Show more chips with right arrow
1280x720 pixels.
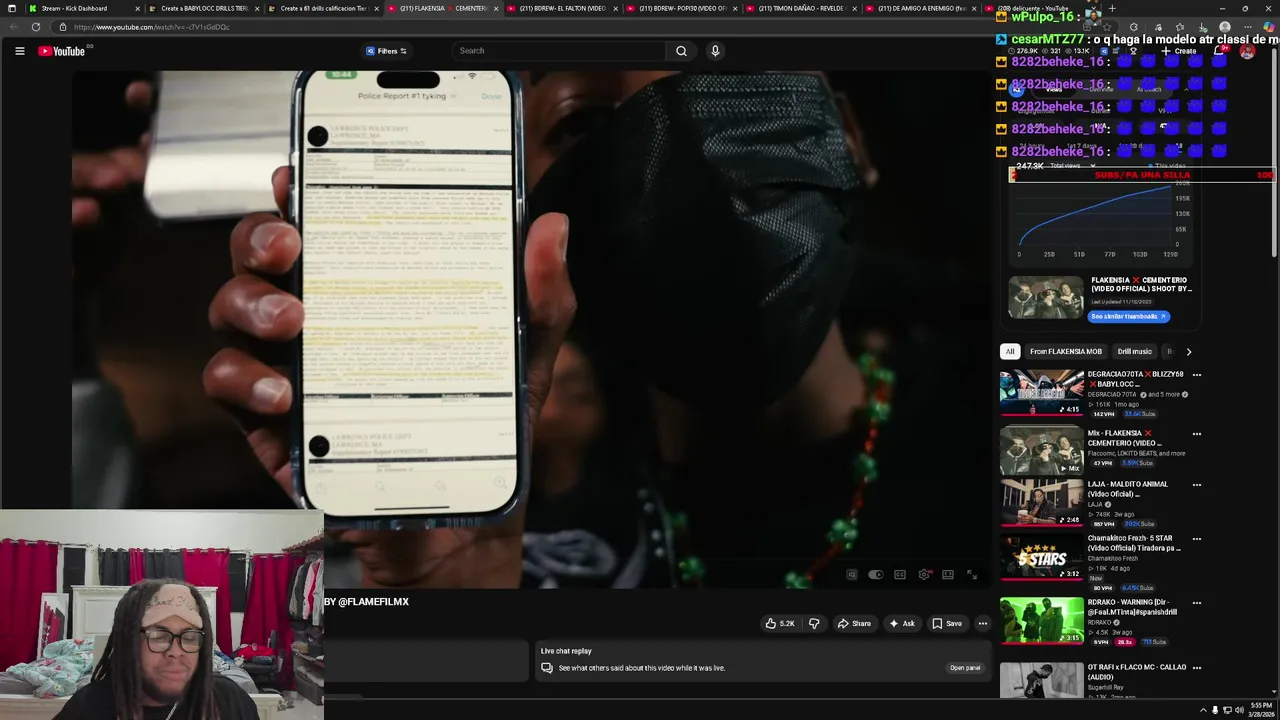coord(1188,352)
